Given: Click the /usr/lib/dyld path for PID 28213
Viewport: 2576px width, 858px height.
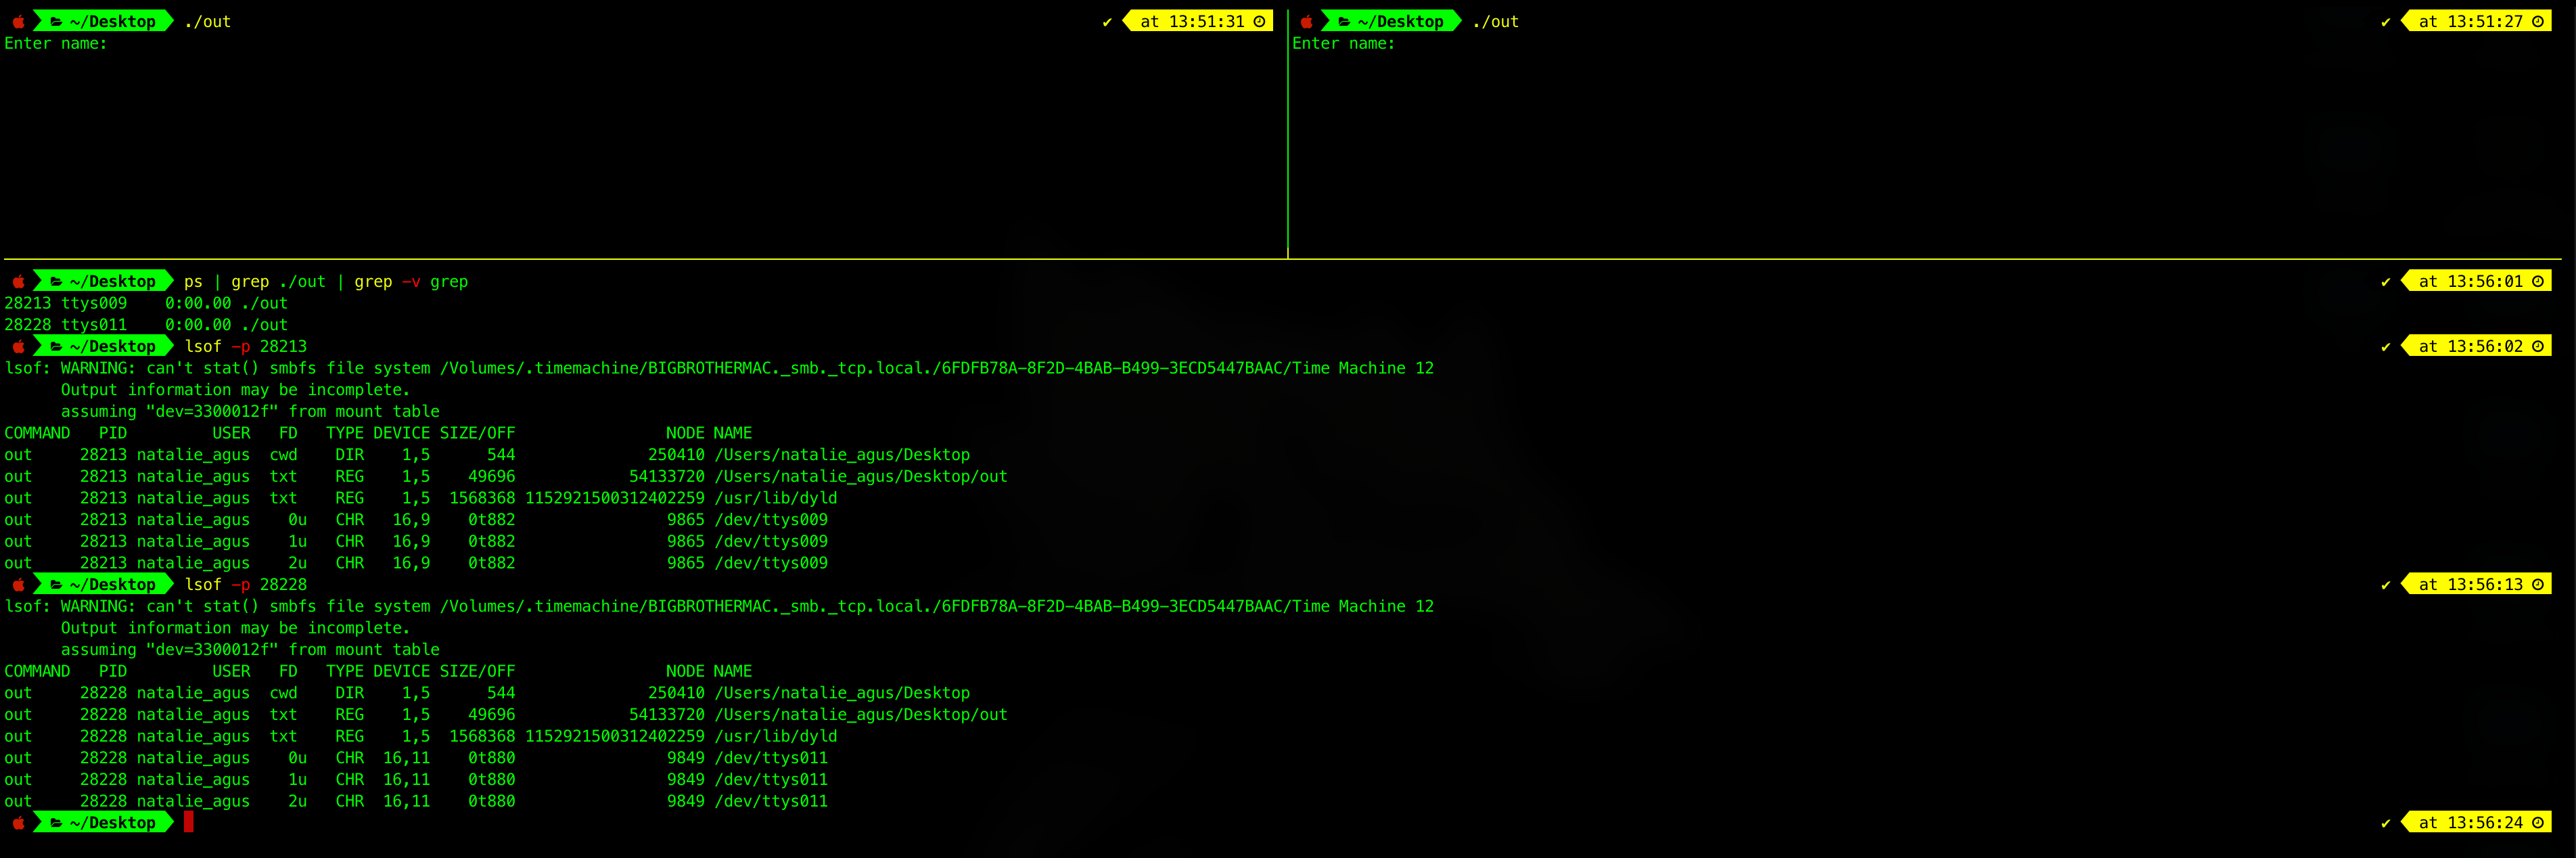Looking at the screenshot, I should (775, 498).
